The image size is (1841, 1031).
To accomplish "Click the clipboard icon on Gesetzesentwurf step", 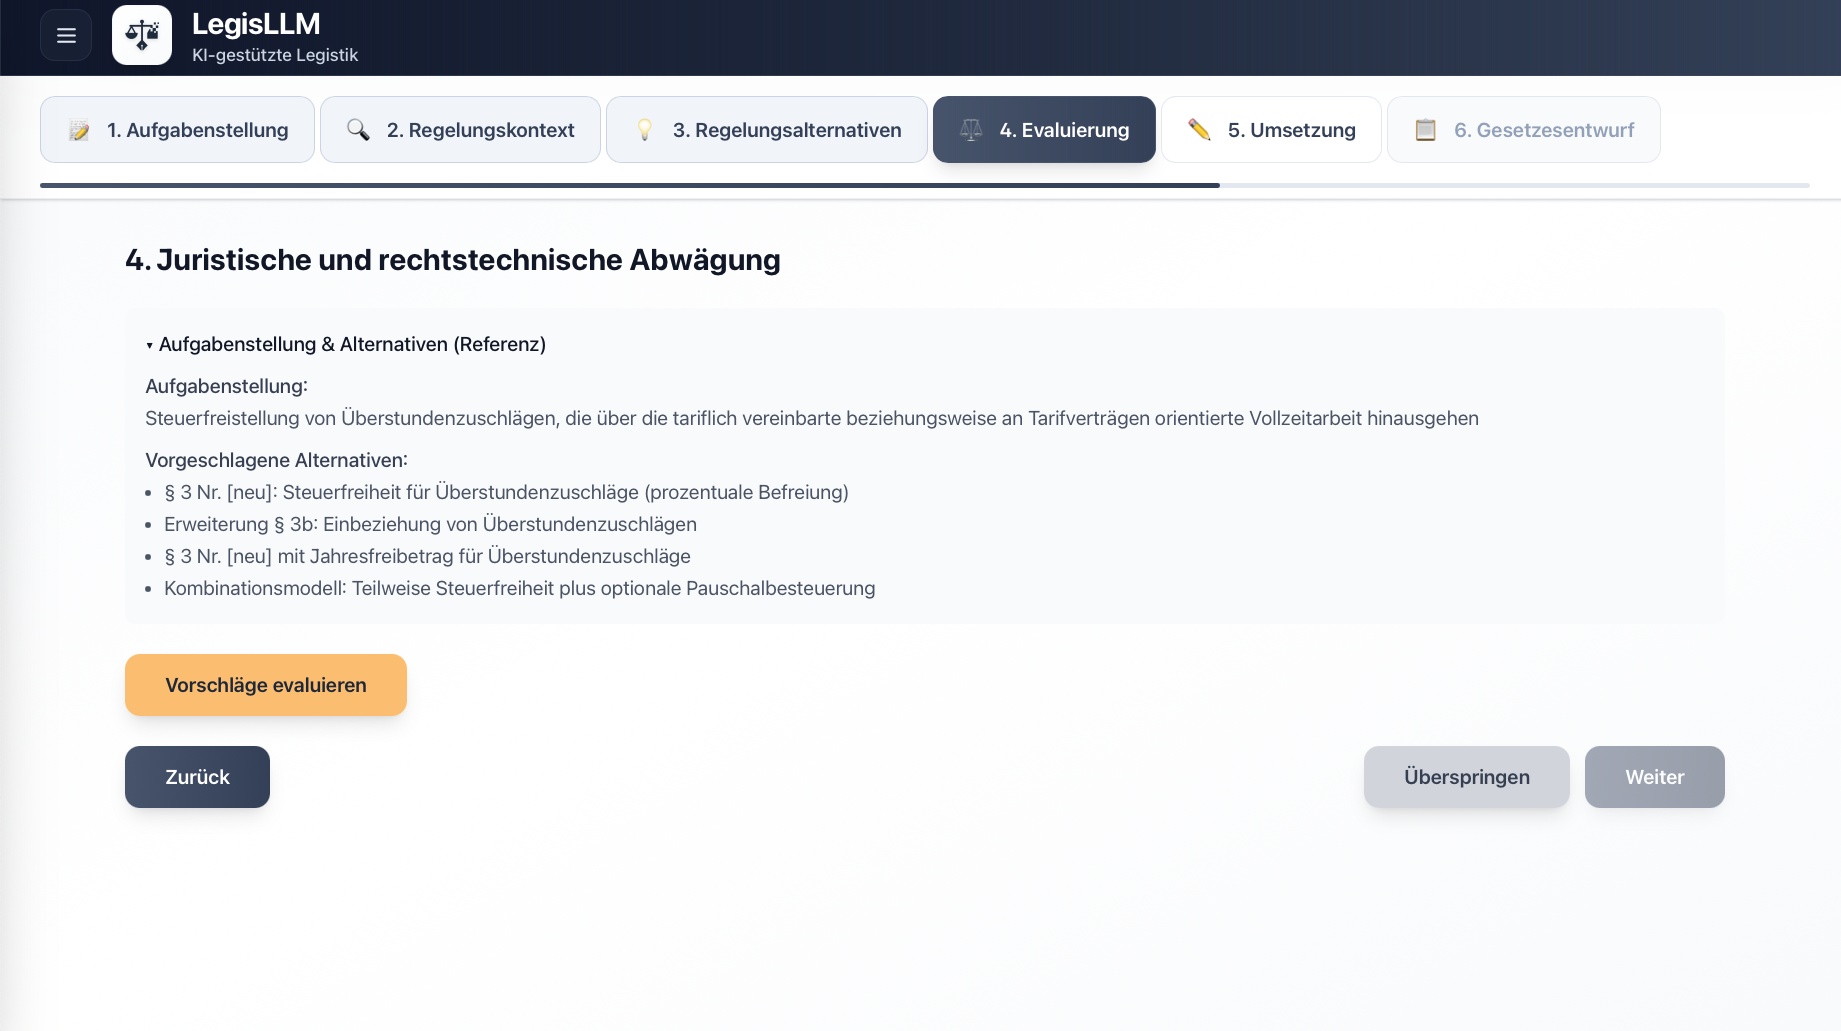I will pos(1426,130).
